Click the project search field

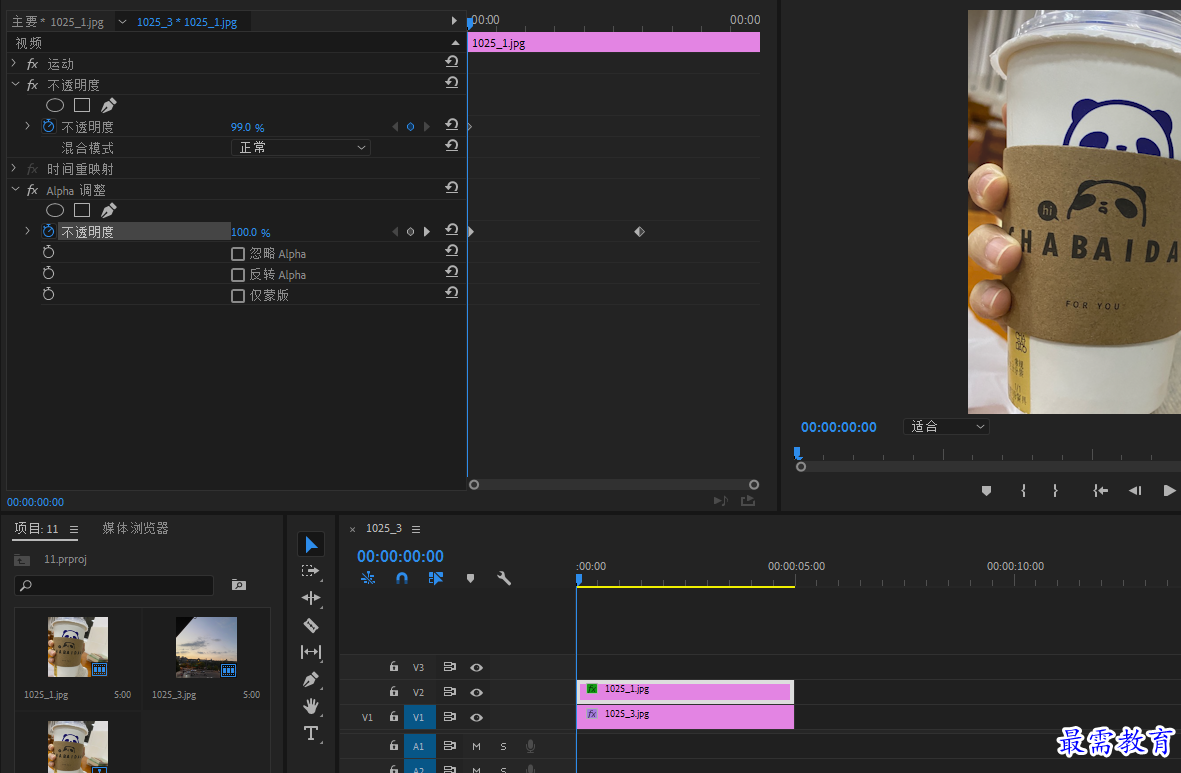coord(114,585)
